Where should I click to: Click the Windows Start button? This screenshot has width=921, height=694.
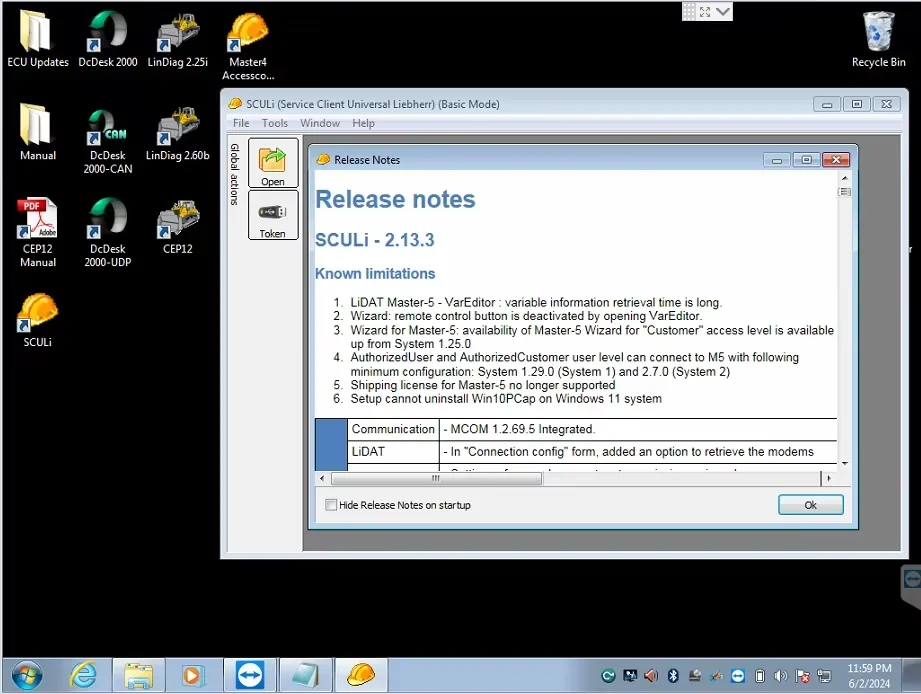(26, 676)
